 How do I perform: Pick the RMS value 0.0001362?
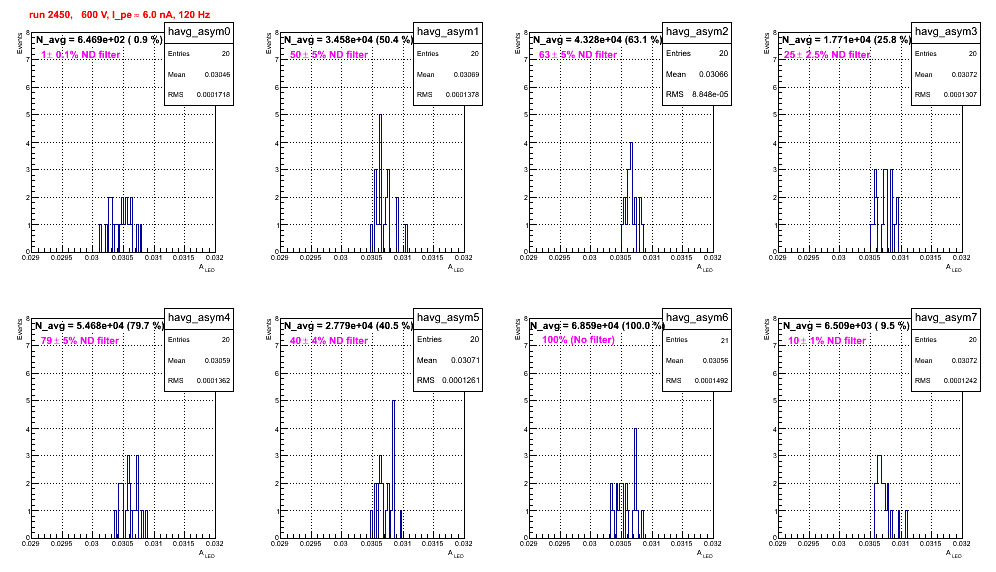tap(213, 381)
